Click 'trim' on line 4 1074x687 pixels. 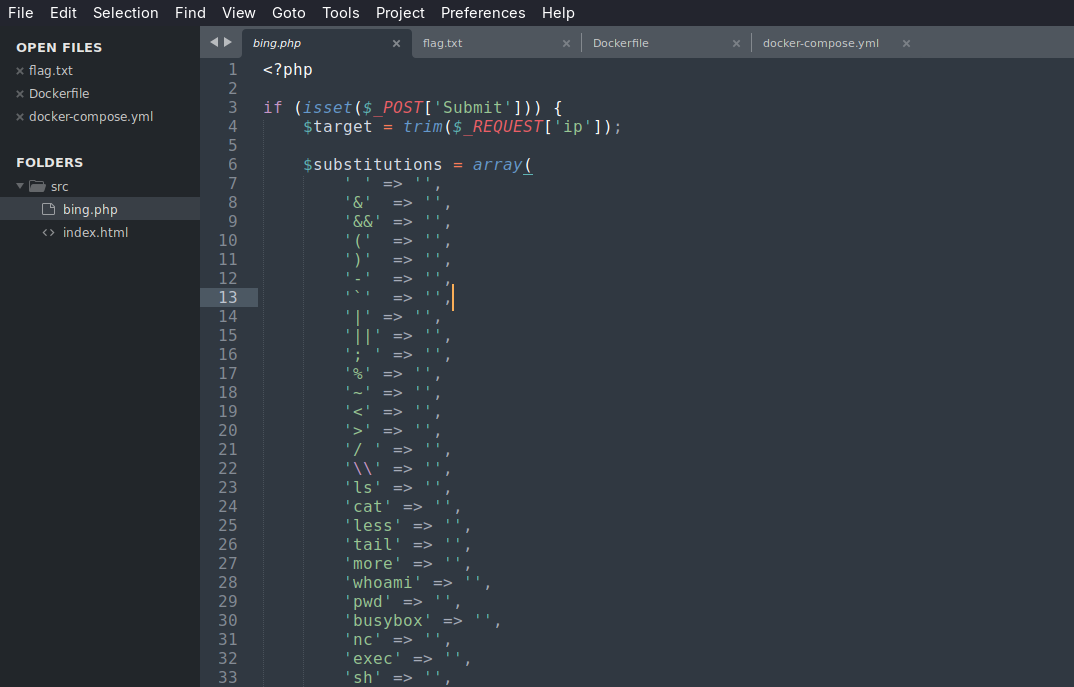(x=423, y=127)
